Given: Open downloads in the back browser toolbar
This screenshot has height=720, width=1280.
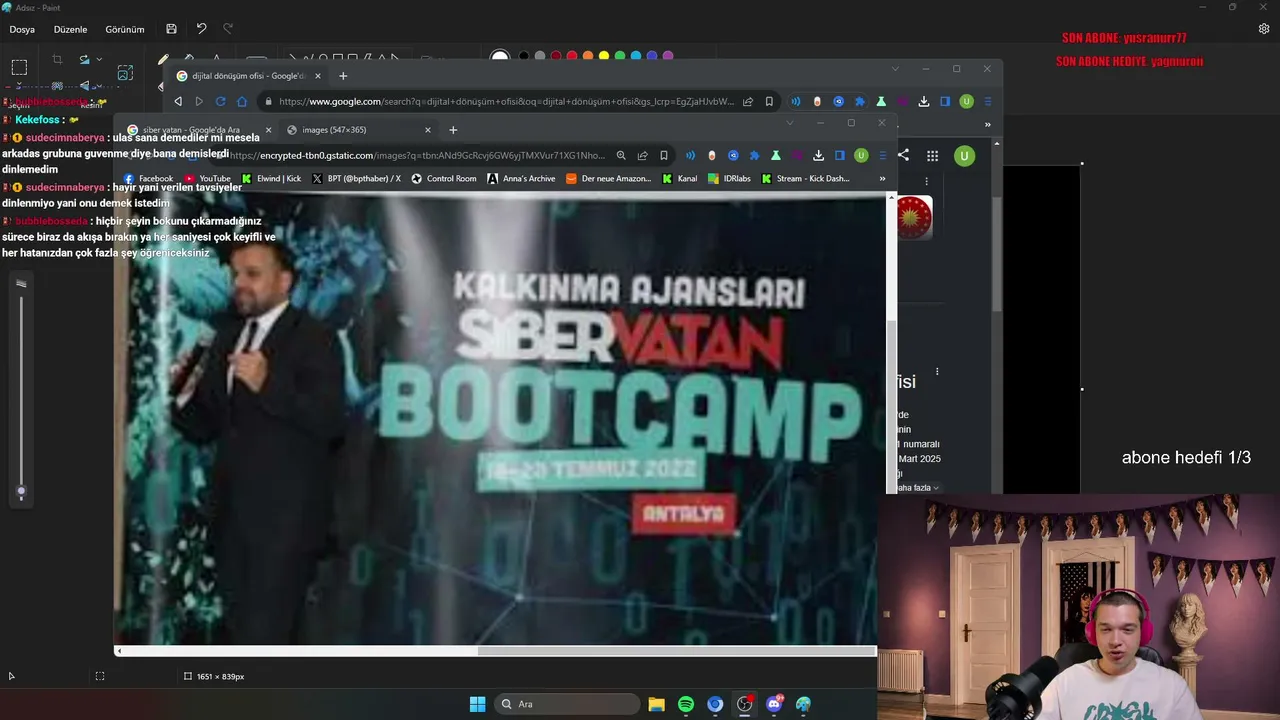Looking at the screenshot, I should point(924,101).
